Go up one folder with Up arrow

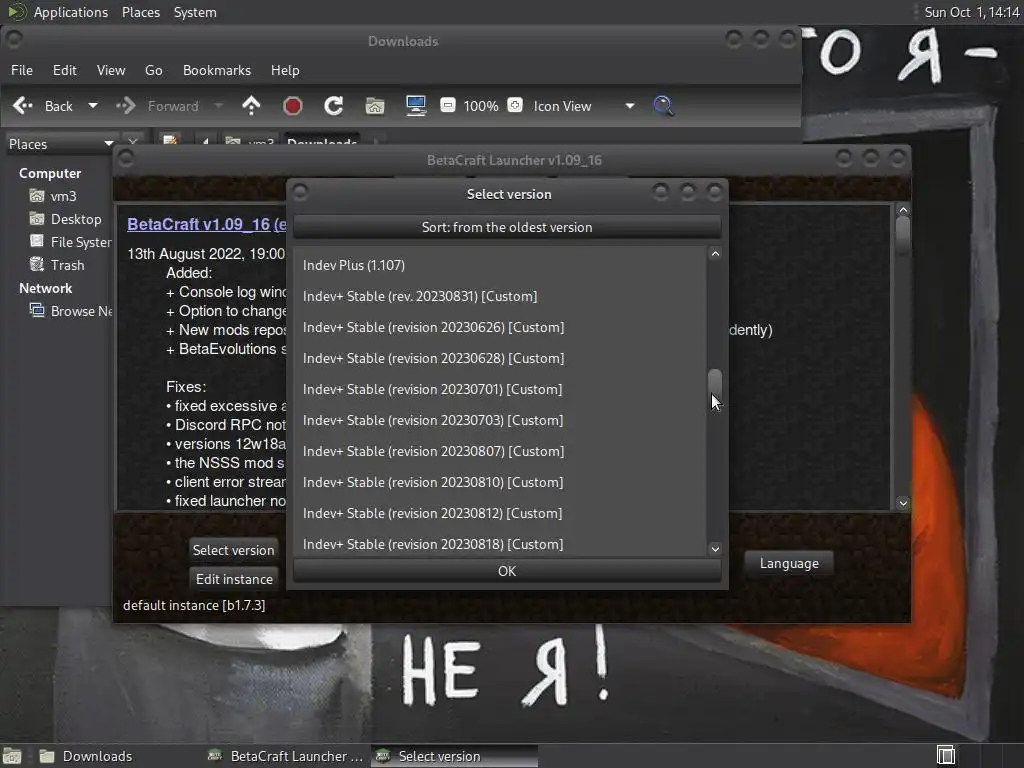tap(251, 106)
